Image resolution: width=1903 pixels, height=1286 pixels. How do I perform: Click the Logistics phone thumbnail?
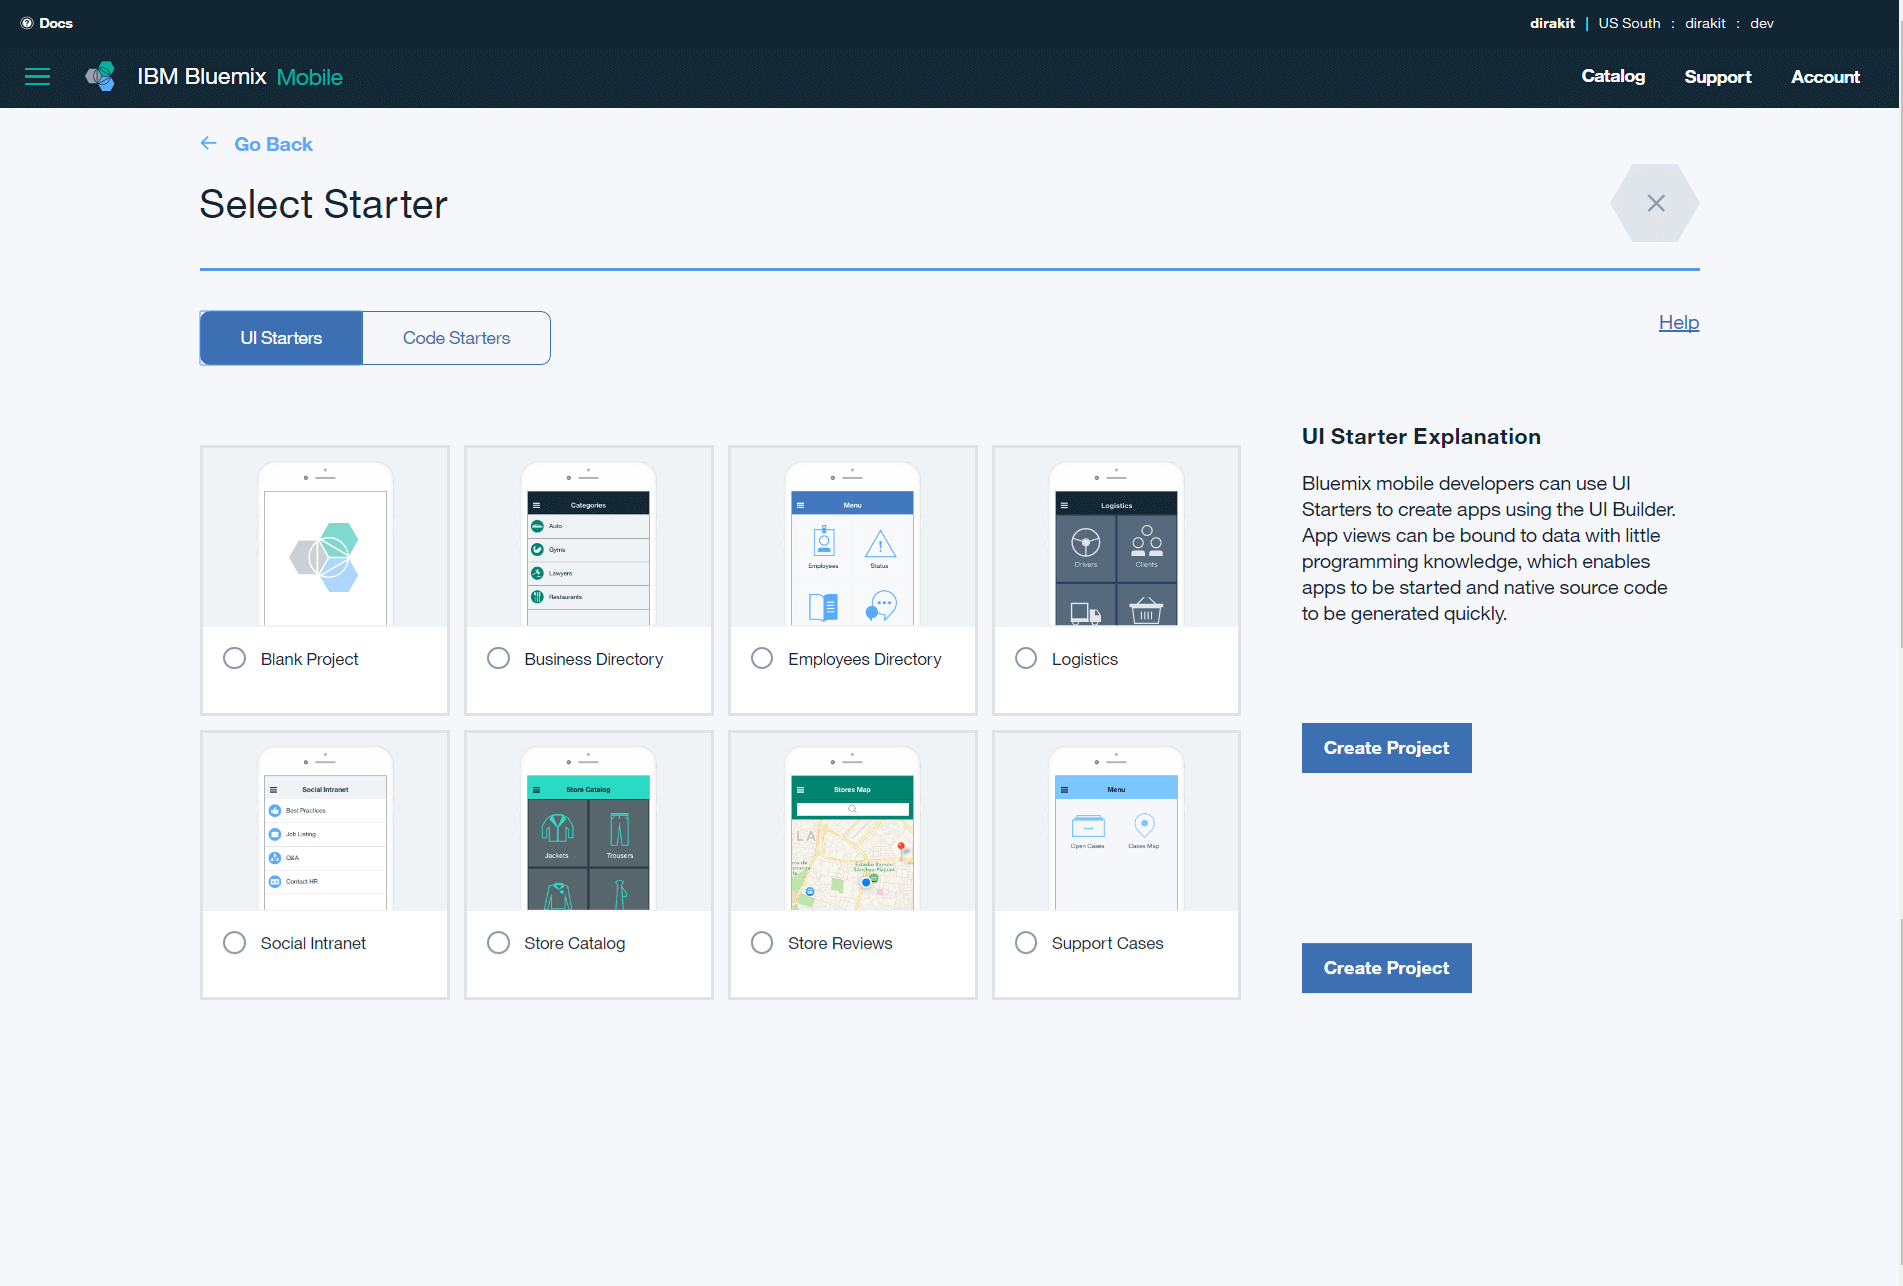coord(1116,544)
